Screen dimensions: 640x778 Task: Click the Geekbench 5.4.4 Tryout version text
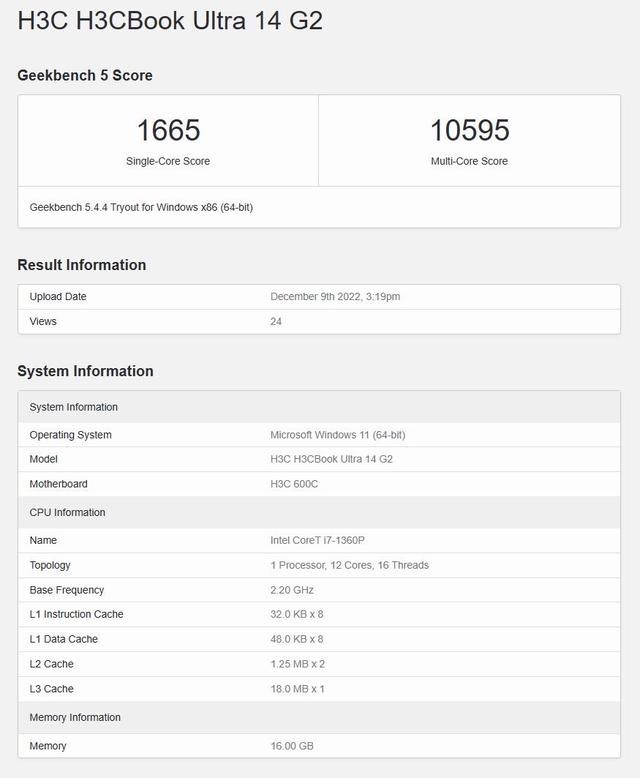[141, 207]
